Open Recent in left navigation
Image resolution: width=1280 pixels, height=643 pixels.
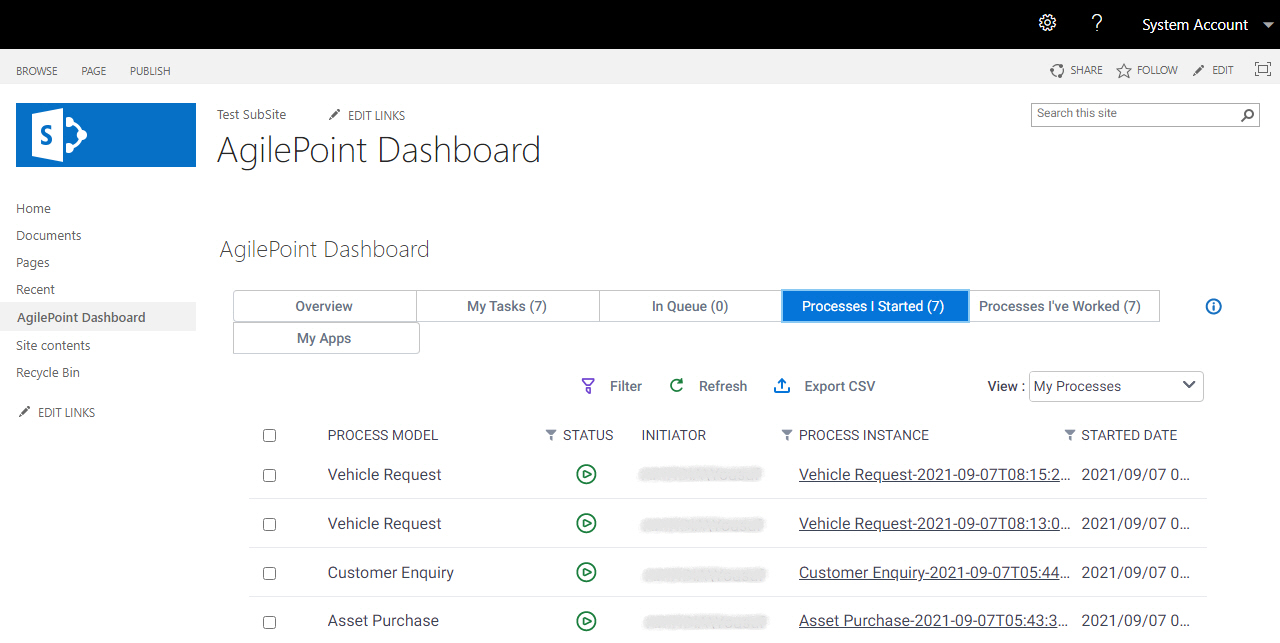click(x=36, y=290)
